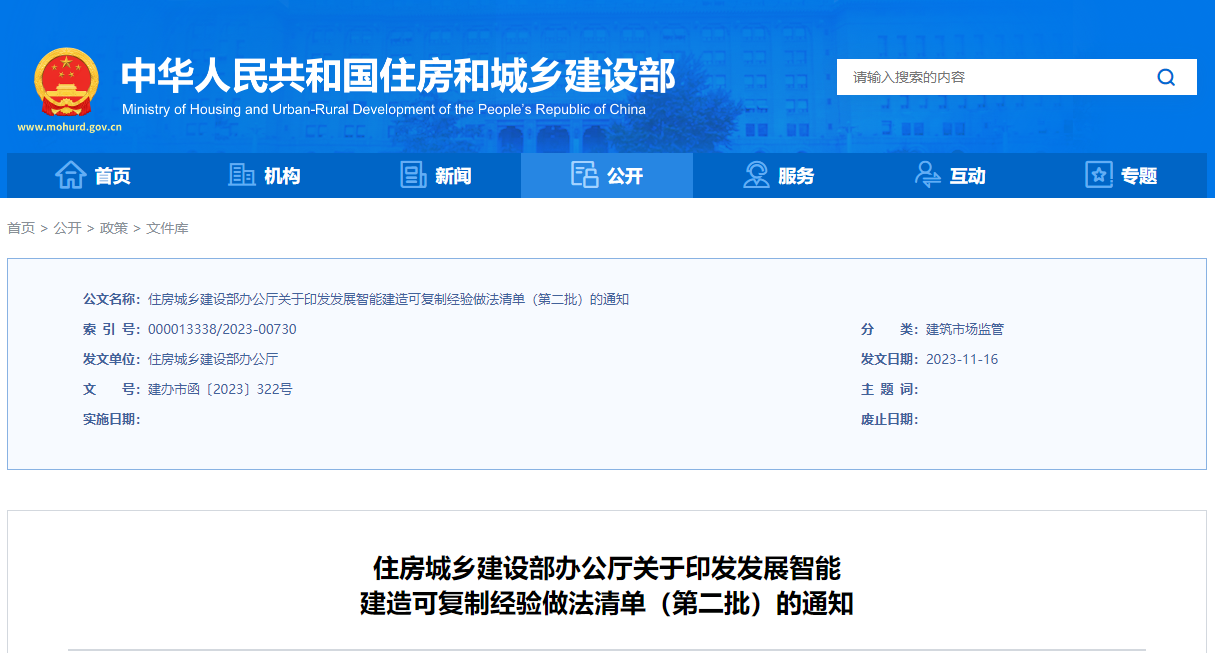The width and height of the screenshot is (1215, 653).
Task: Click the document icon beside 公开
Action: (x=584, y=175)
